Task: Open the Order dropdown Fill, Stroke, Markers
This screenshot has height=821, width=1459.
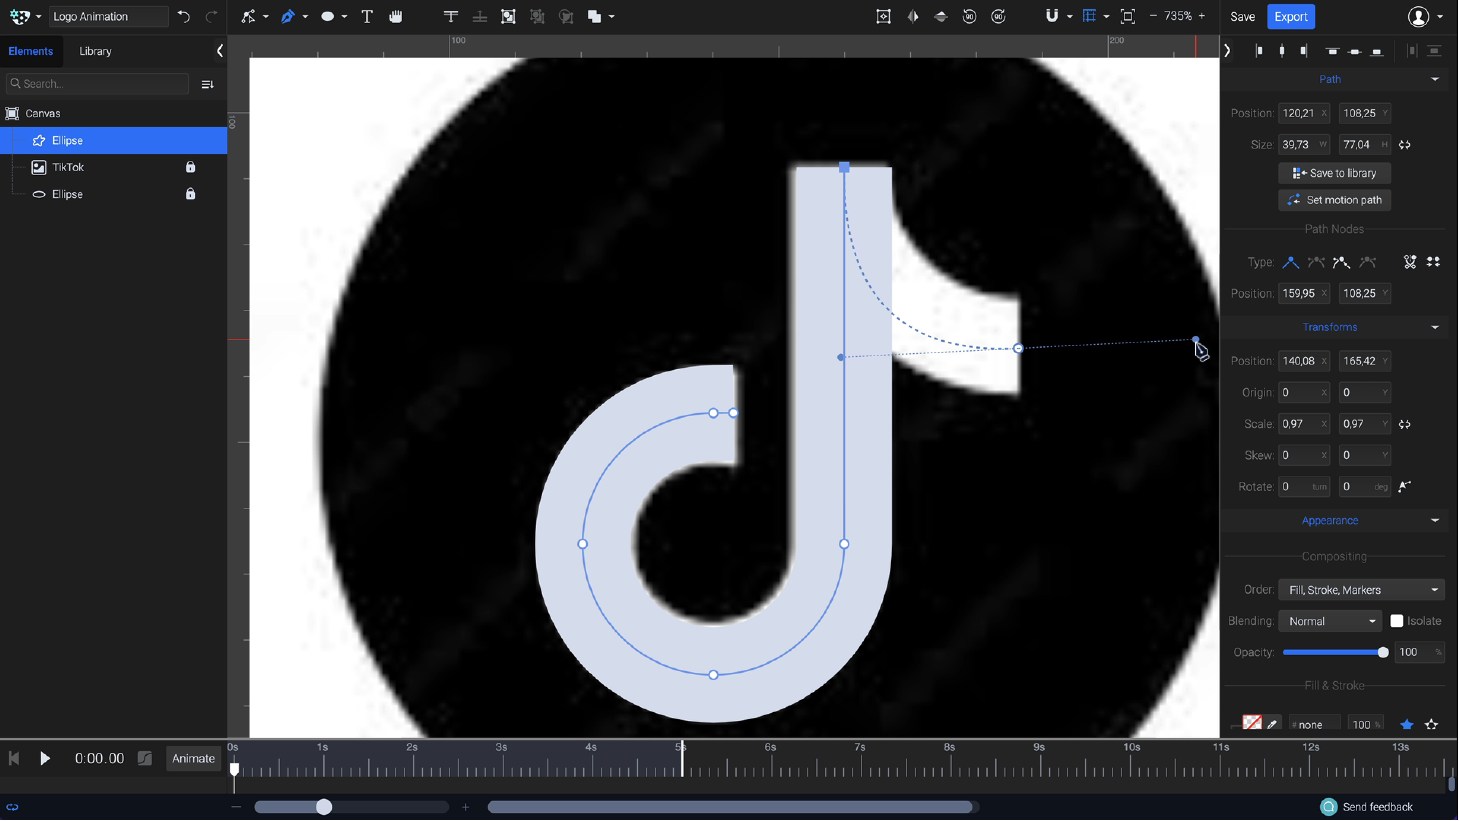Action: click(x=1362, y=590)
